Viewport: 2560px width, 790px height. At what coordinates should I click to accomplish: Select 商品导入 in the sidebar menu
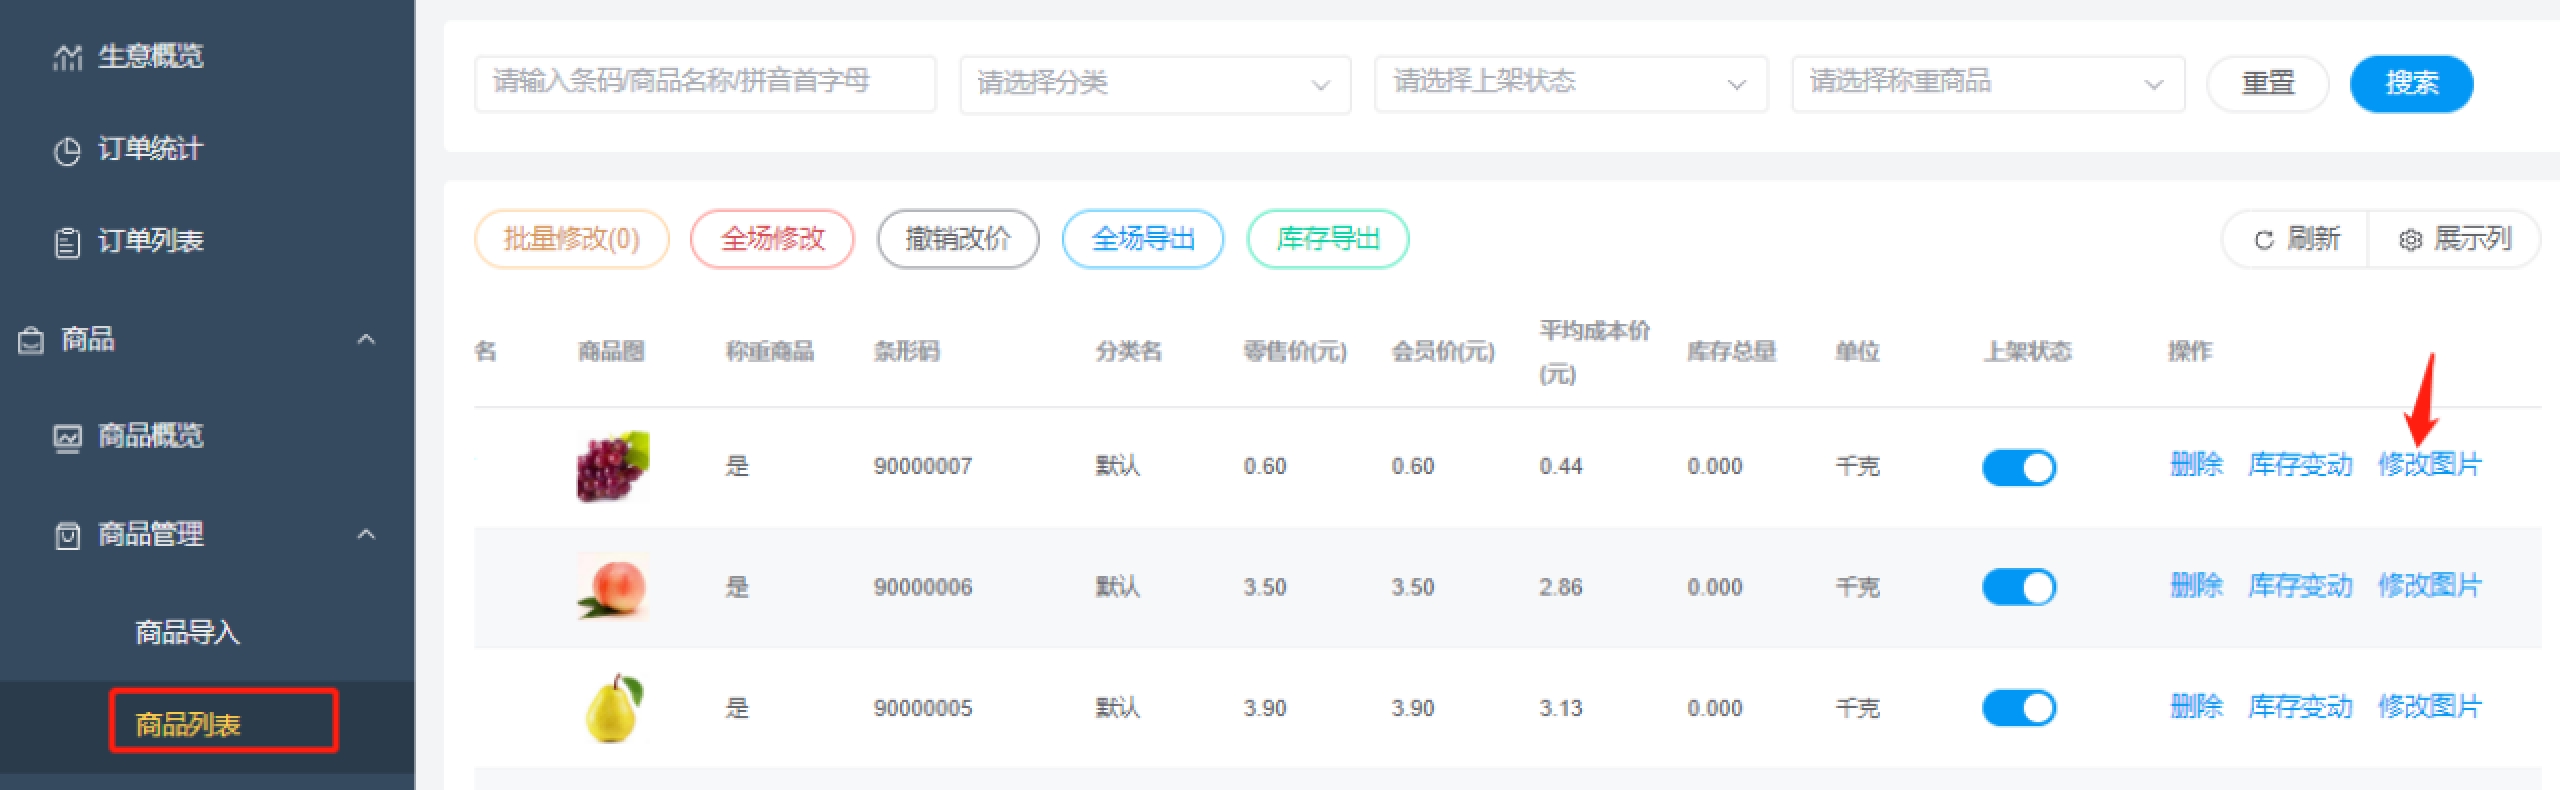[187, 633]
